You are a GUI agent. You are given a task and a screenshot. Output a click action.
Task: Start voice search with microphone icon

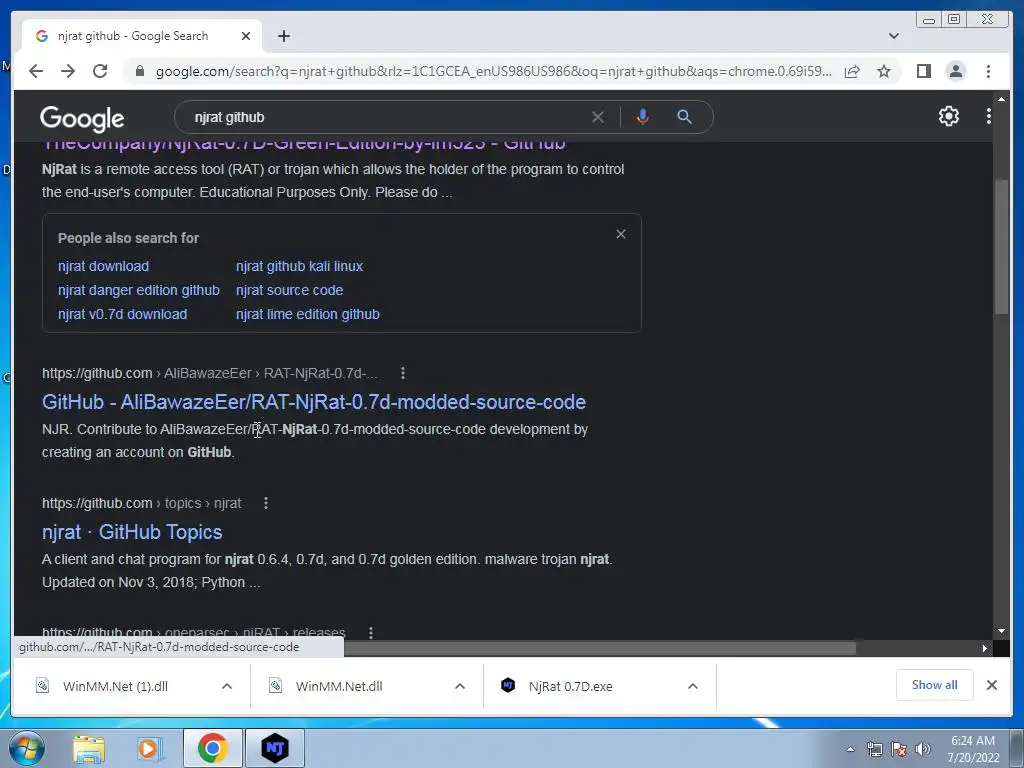tap(643, 117)
